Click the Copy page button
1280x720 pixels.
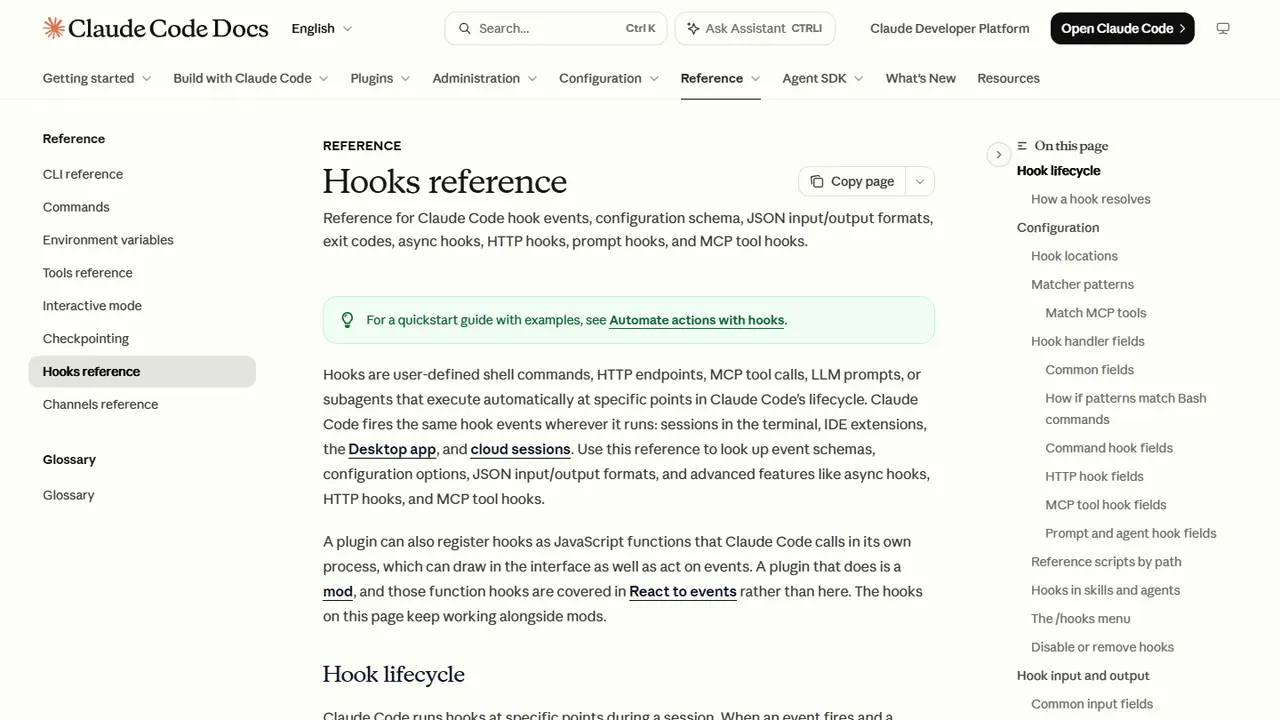coord(852,181)
